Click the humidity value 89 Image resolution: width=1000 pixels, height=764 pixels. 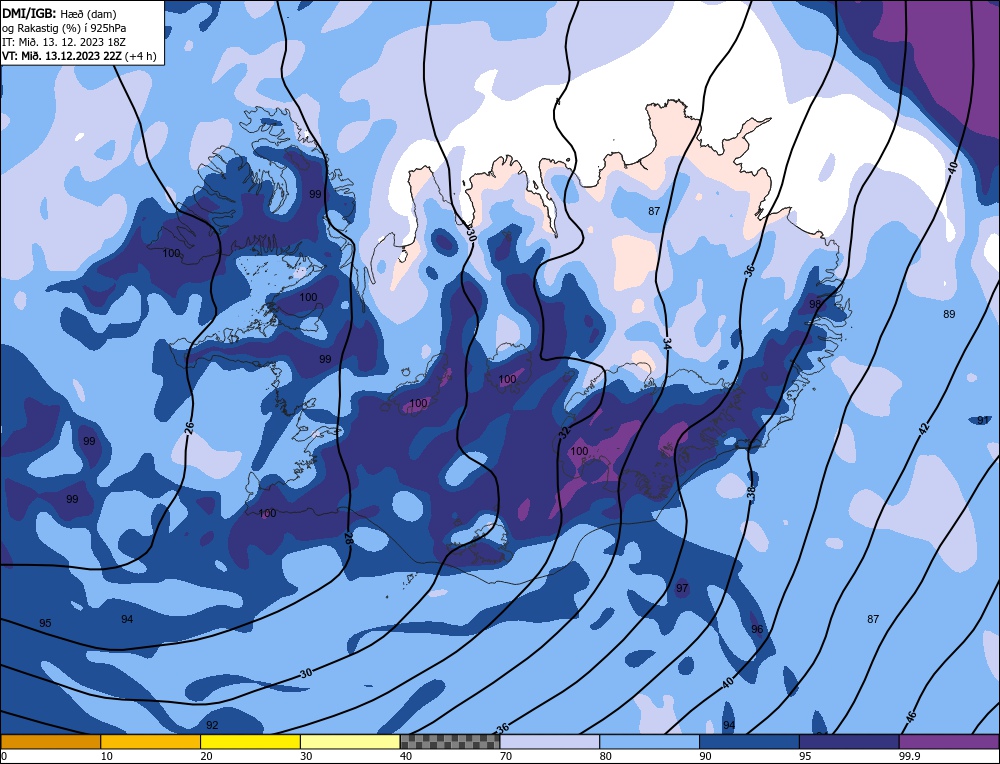coord(949,314)
